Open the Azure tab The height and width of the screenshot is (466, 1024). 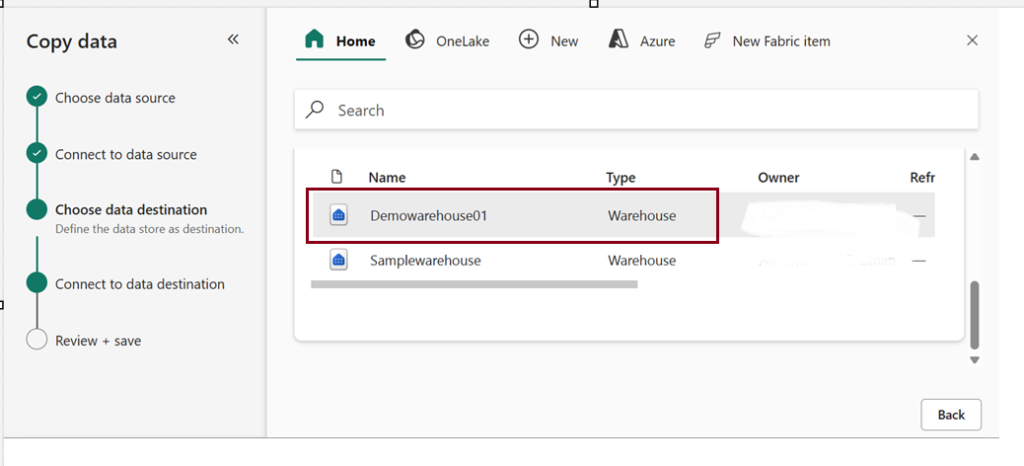(657, 41)
